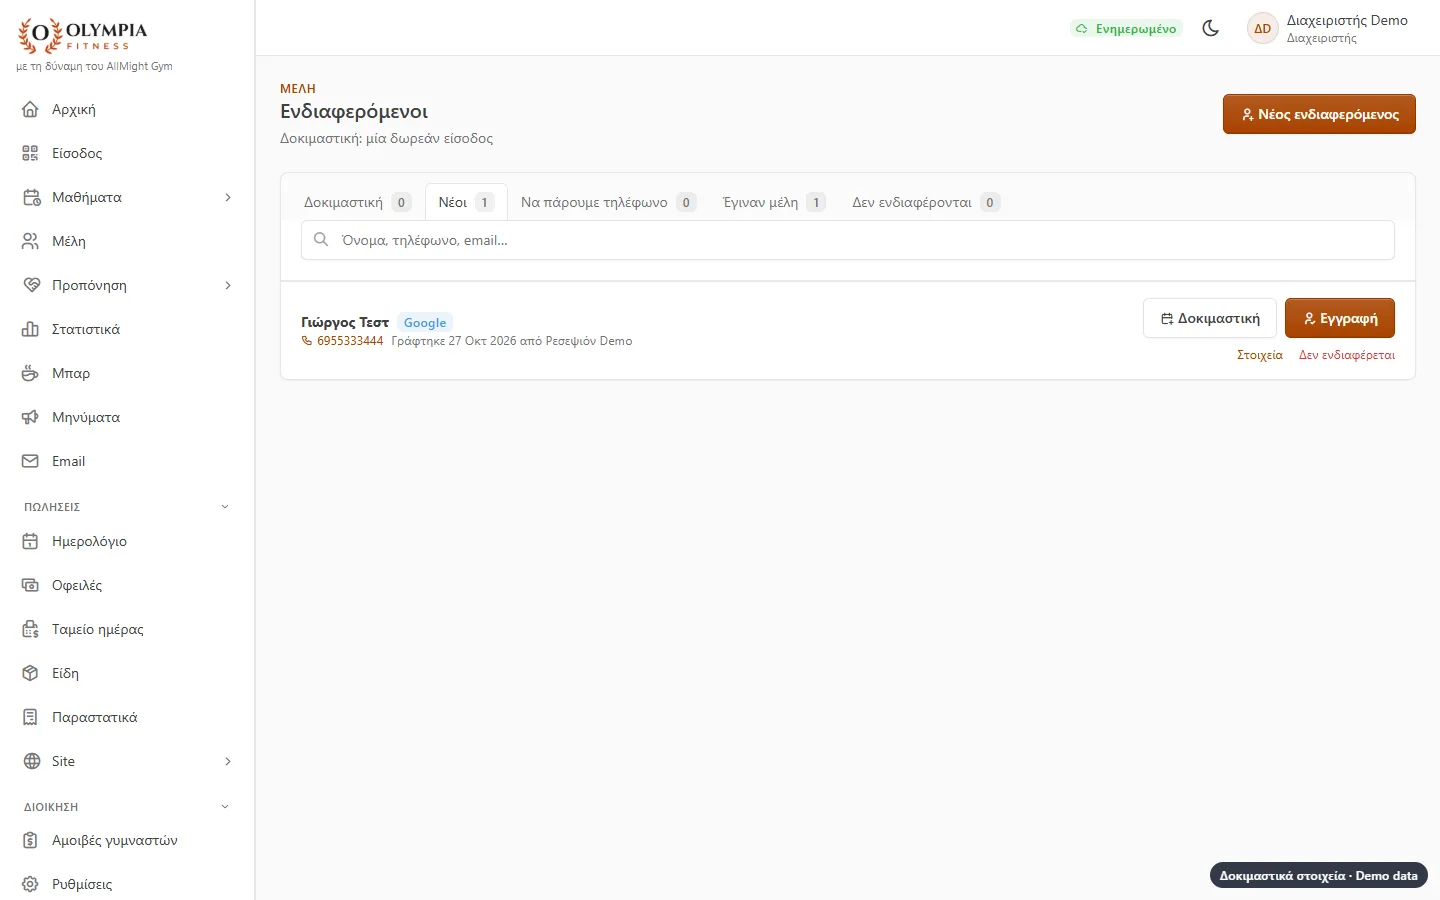Switch to Έγιναν μέλη tab

(774, 202)
